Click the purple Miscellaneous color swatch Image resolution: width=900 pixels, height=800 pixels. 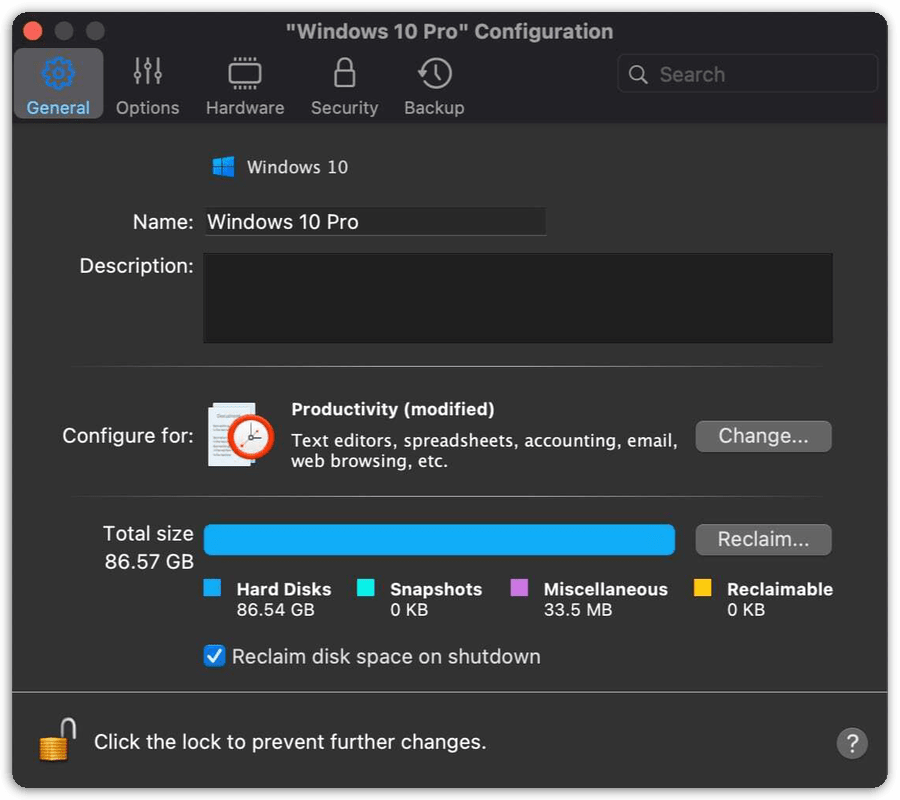(519, 588)
